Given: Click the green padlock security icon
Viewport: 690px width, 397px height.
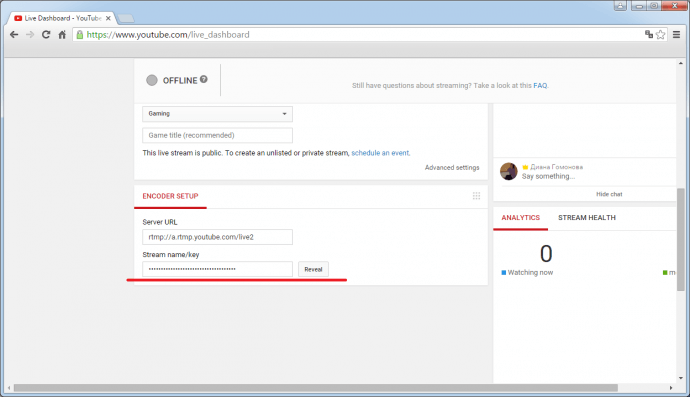Looking at the screenshot, I should pos(80,35).
